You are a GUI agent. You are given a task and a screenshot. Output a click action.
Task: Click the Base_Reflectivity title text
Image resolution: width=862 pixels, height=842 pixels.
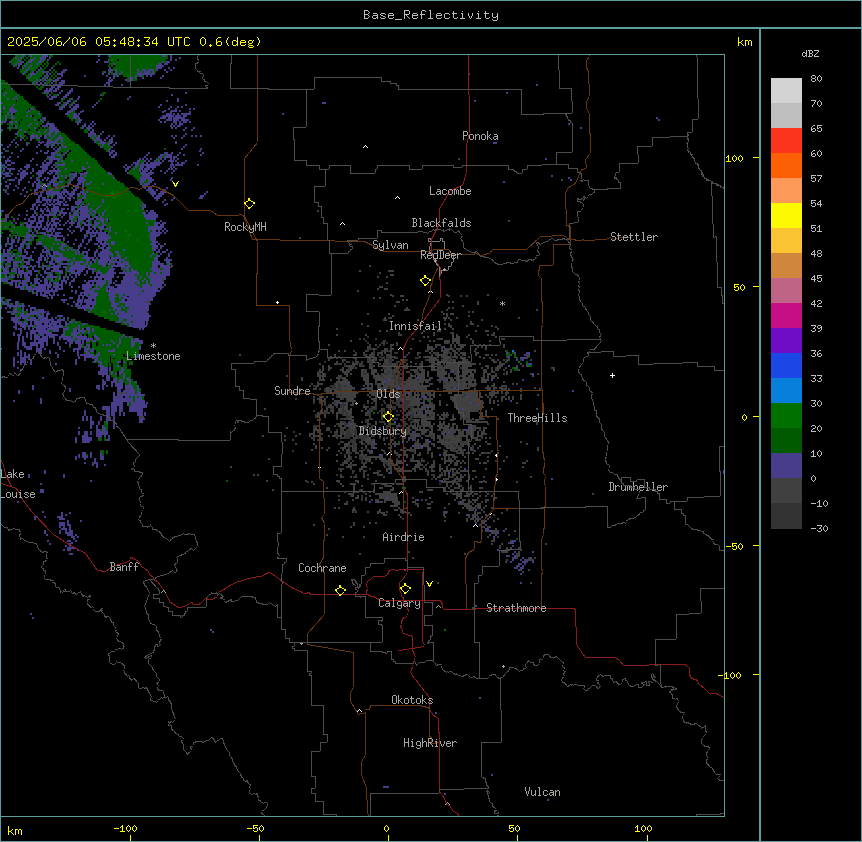(x=431, y=15)
